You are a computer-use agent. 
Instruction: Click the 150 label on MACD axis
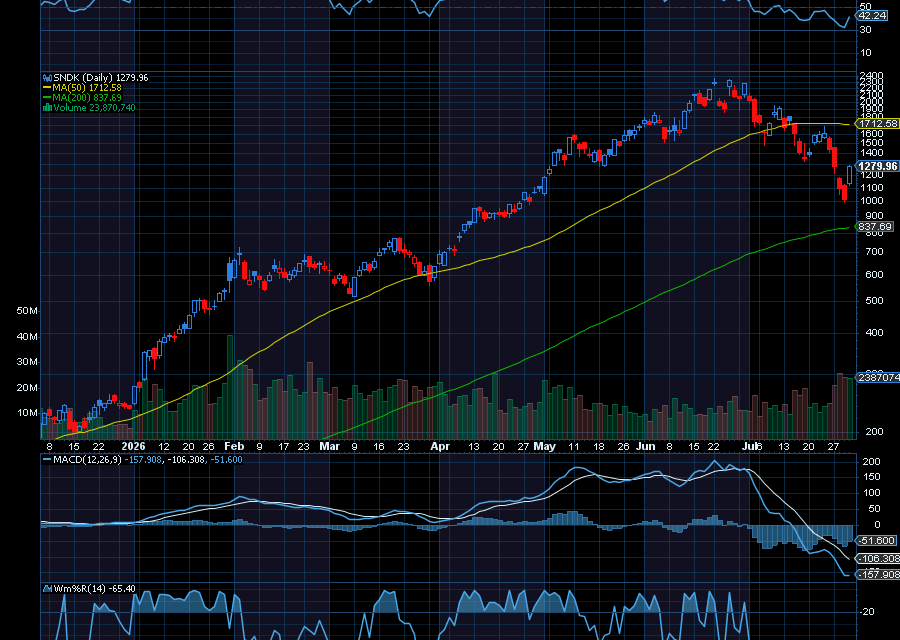871,476
